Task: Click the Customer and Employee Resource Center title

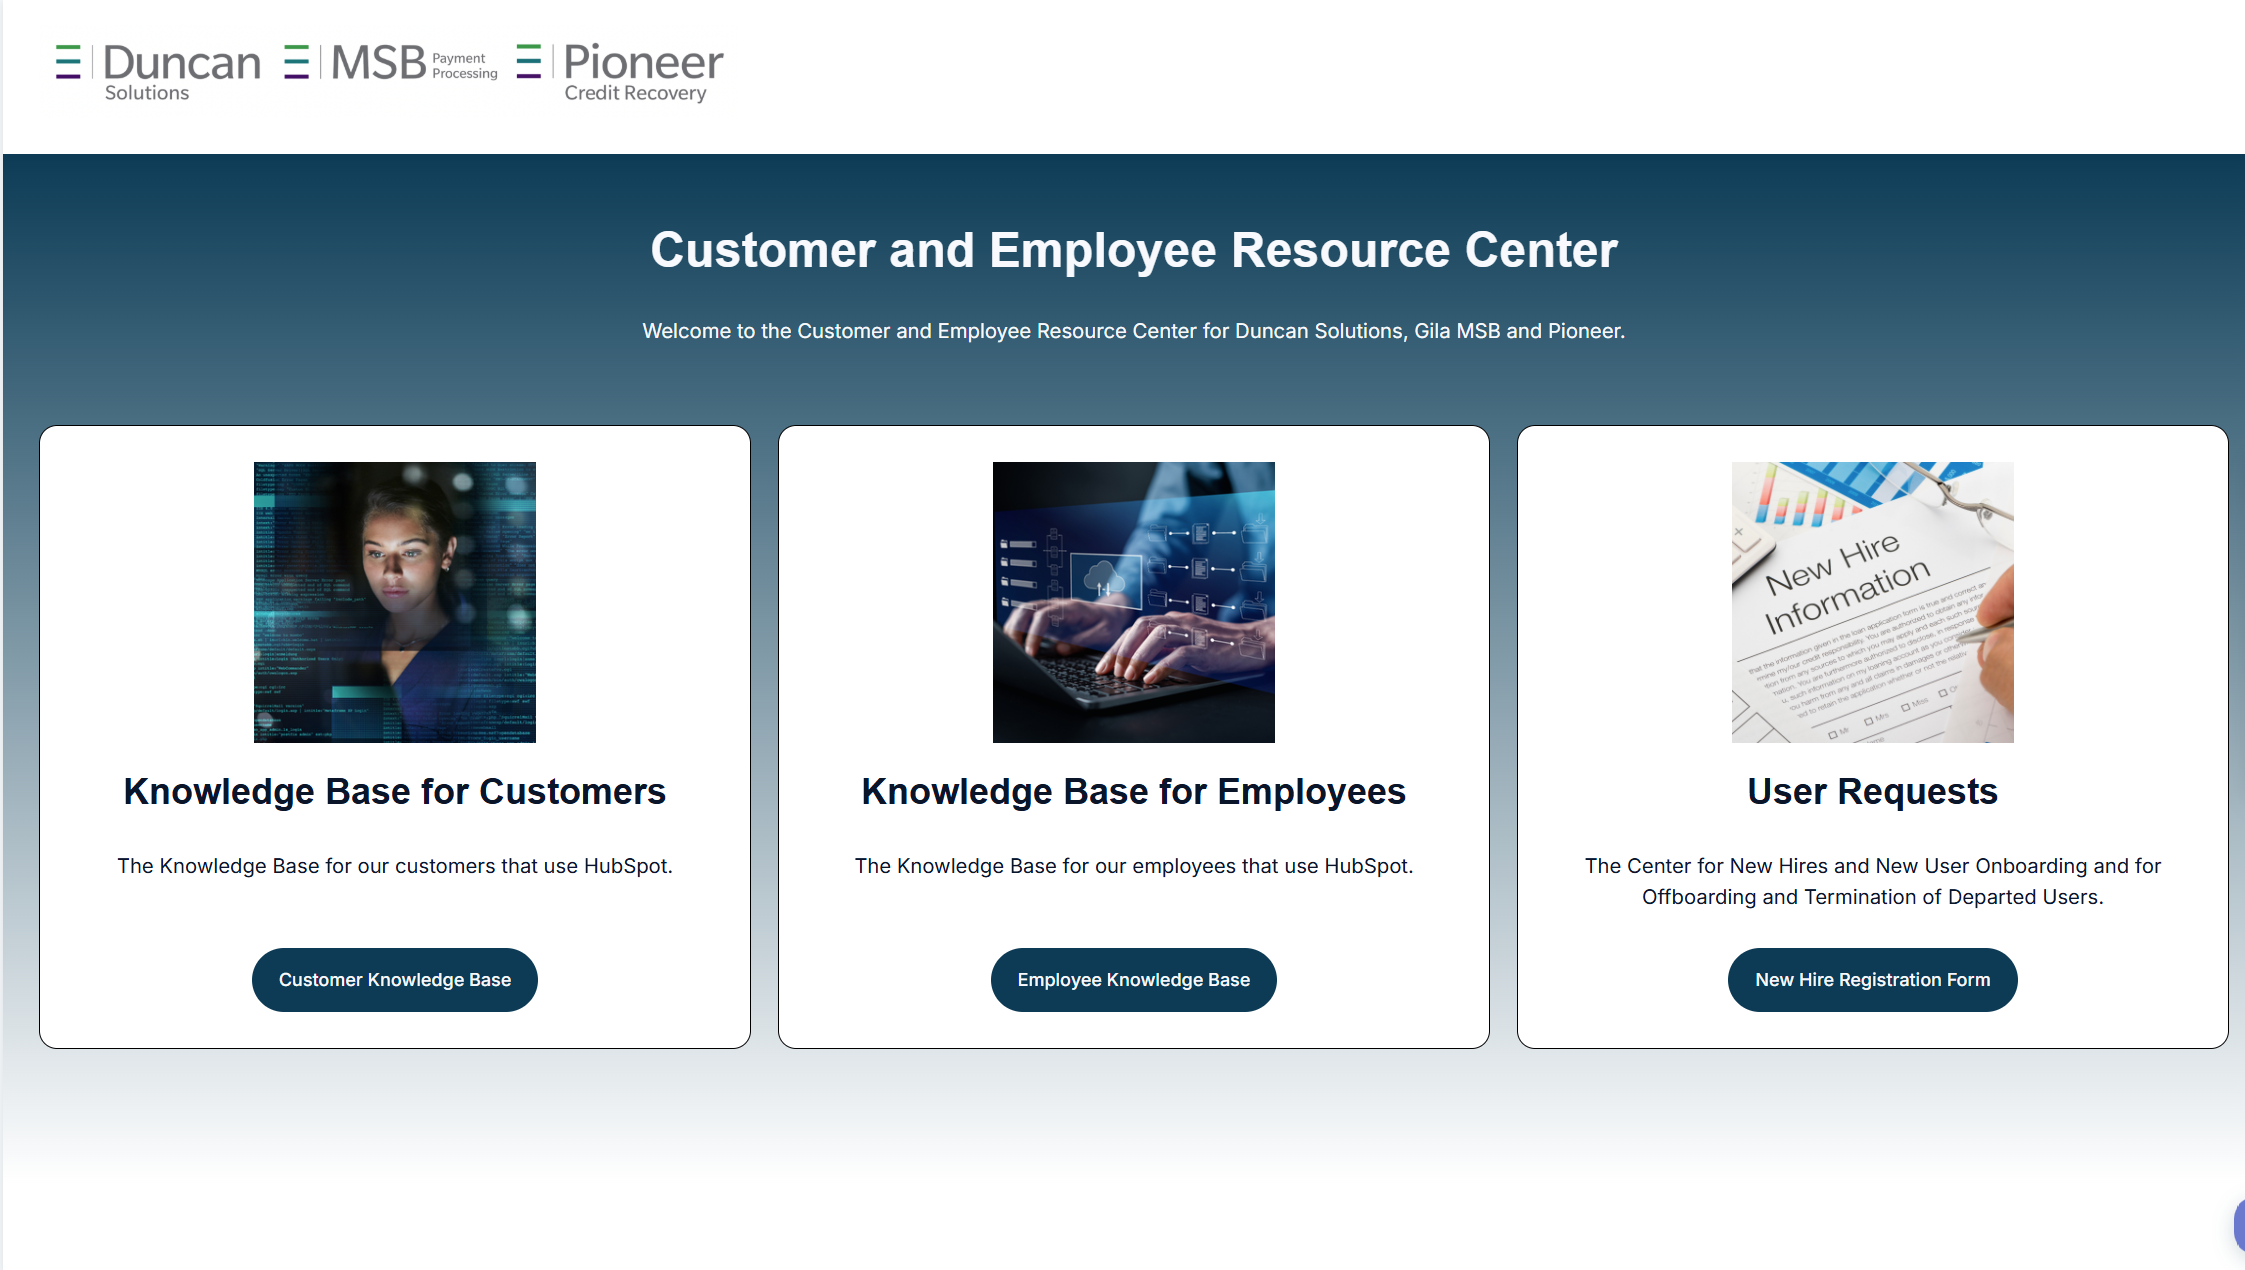Action: coord(1134,250)
